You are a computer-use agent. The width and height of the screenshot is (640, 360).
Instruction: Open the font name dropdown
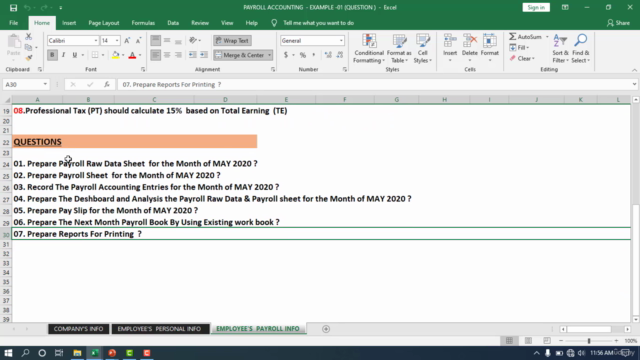click(96, 40)
